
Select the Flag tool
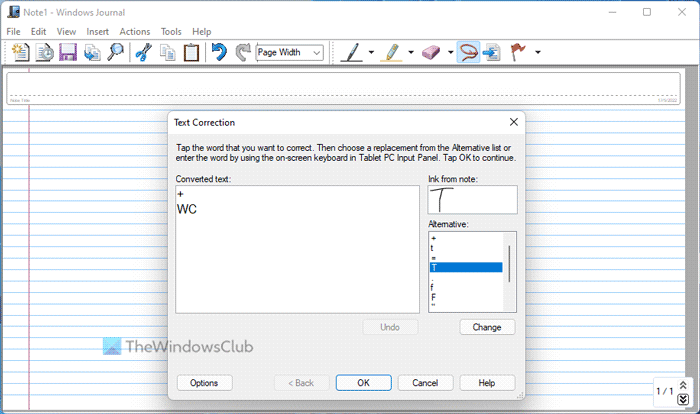click(x=518, y=52)
